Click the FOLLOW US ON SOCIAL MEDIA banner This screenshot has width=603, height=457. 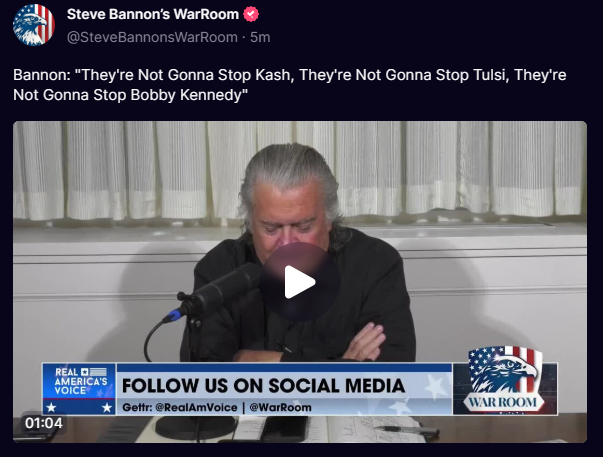[263, 385]
